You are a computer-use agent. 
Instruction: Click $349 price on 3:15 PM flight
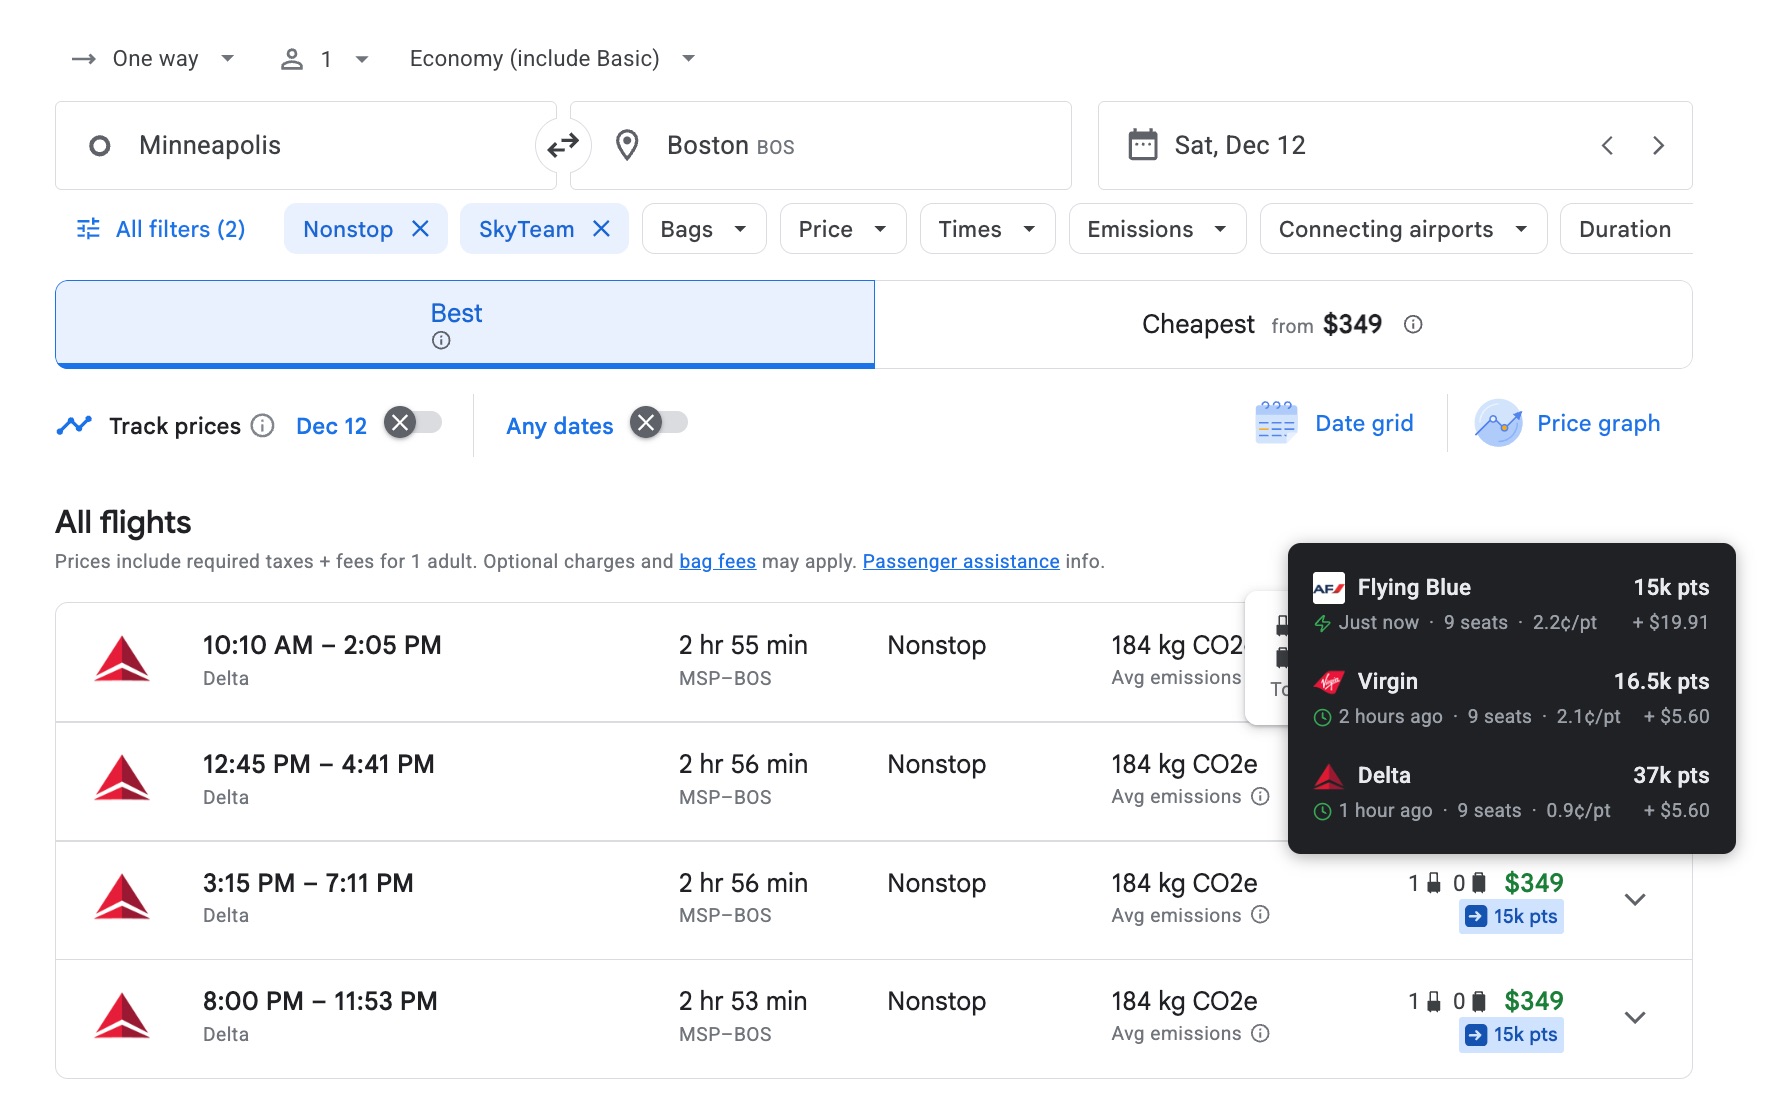tap(1534, 883)
